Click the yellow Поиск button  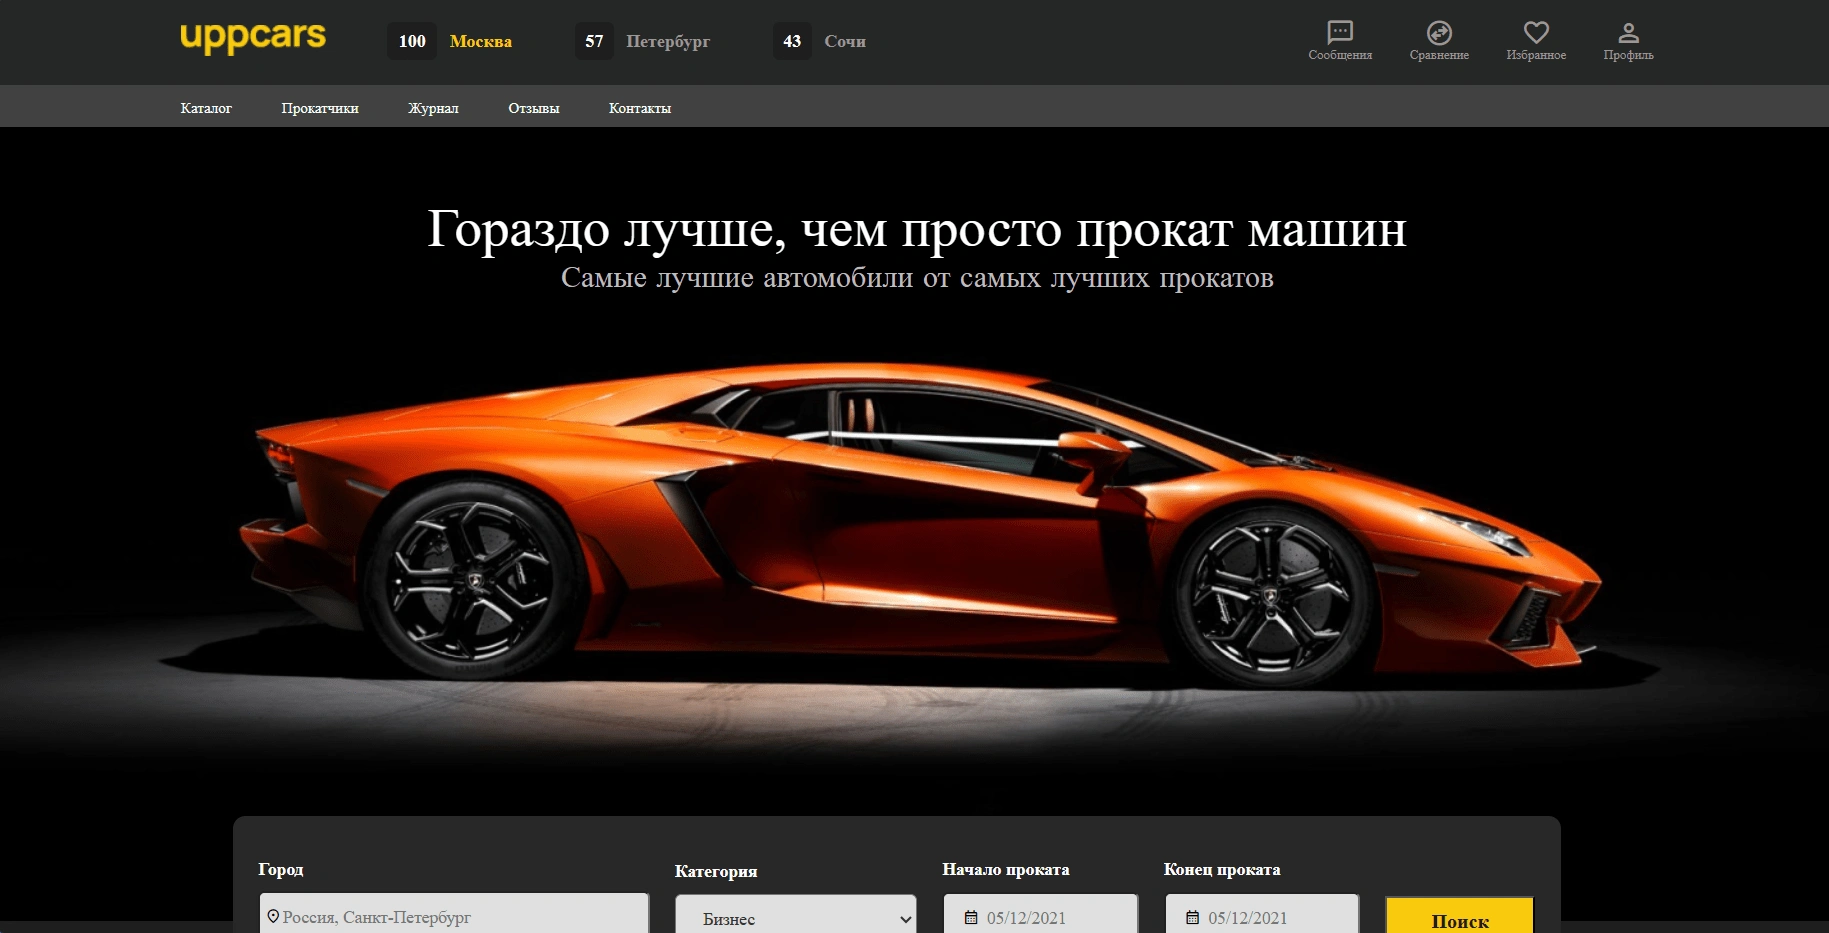(x=1460, y=916)
